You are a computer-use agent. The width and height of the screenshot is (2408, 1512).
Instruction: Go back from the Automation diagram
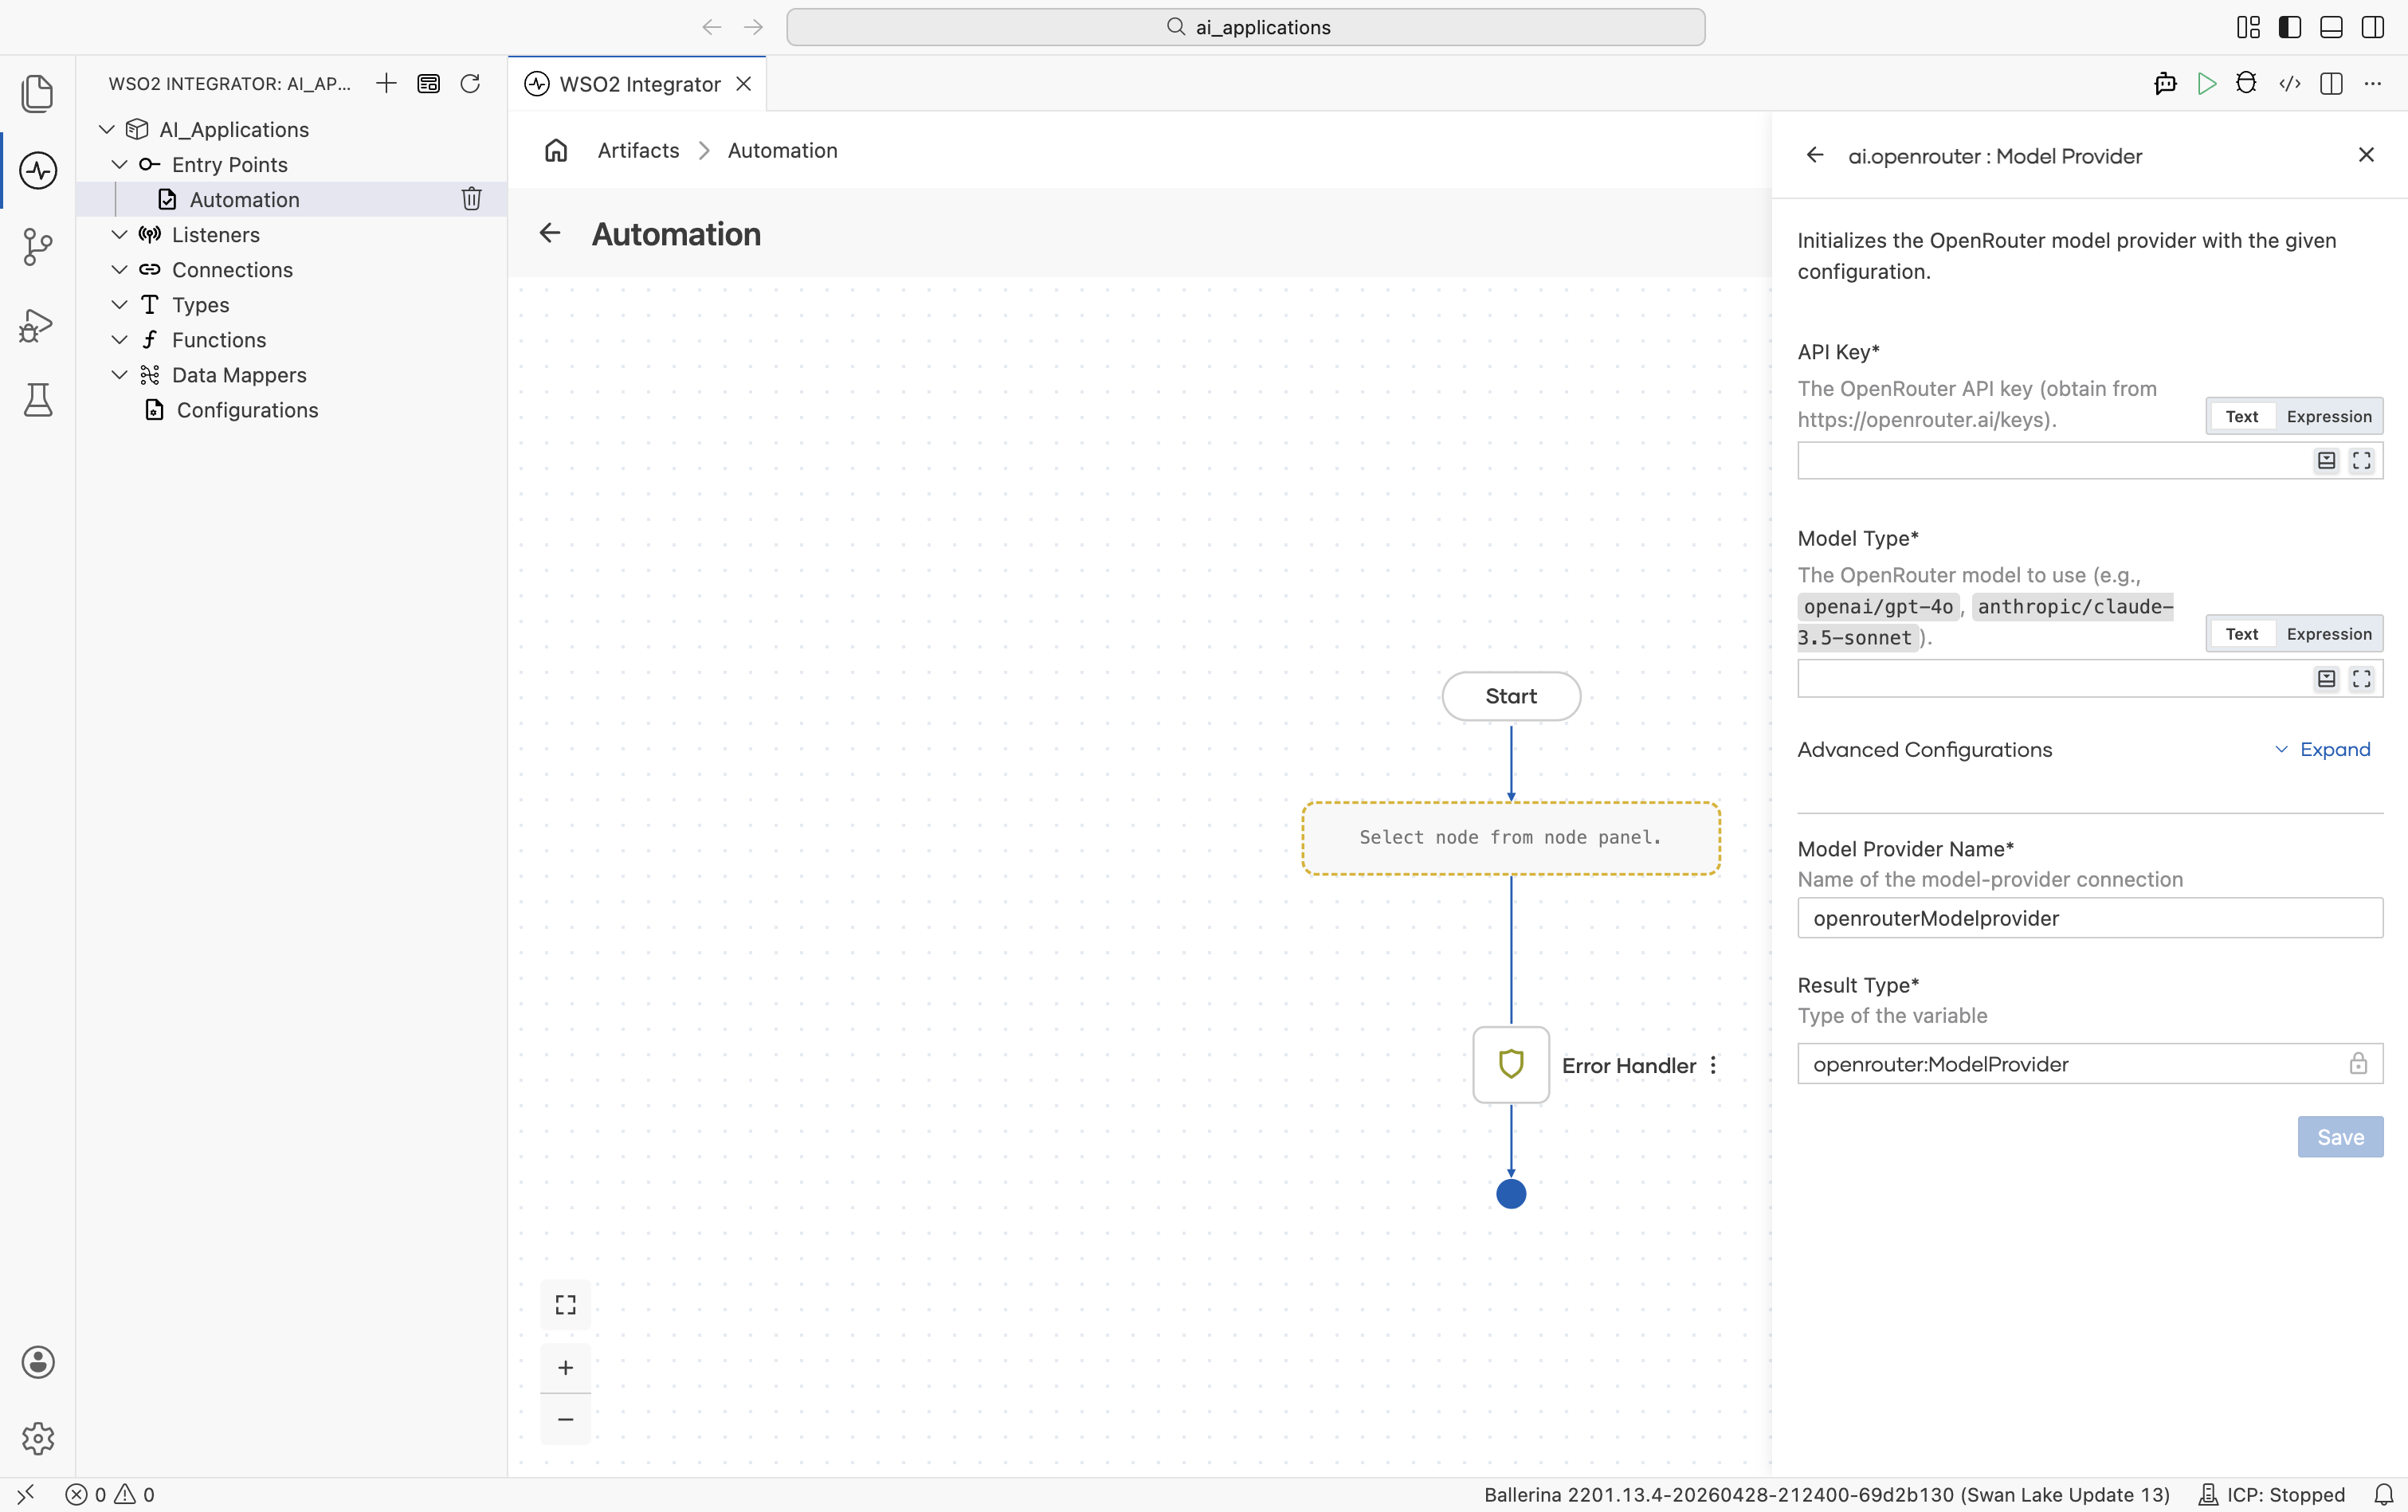coord(550,233)
